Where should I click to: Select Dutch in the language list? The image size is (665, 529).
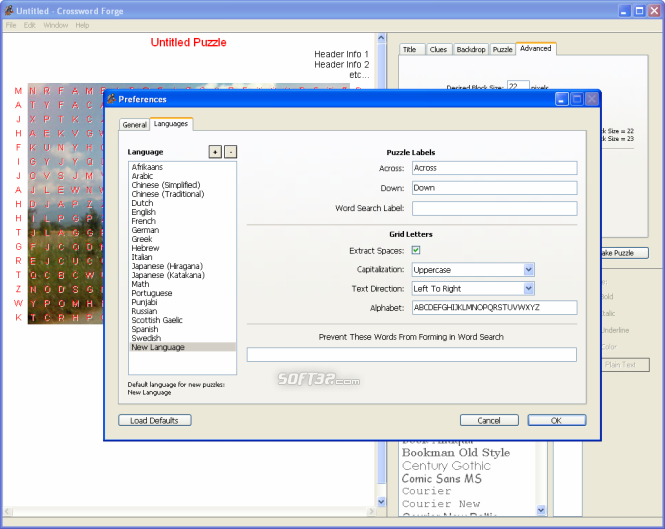point(182,203)
